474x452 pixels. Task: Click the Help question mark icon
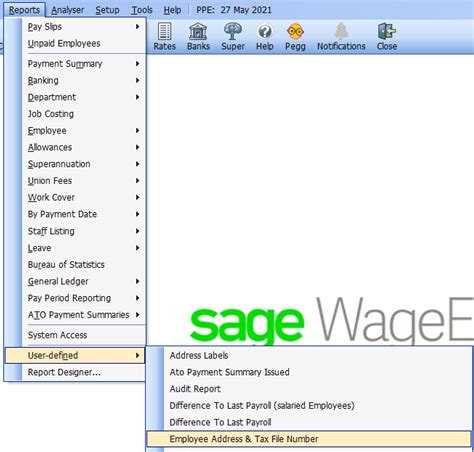[x=265, y=32]
